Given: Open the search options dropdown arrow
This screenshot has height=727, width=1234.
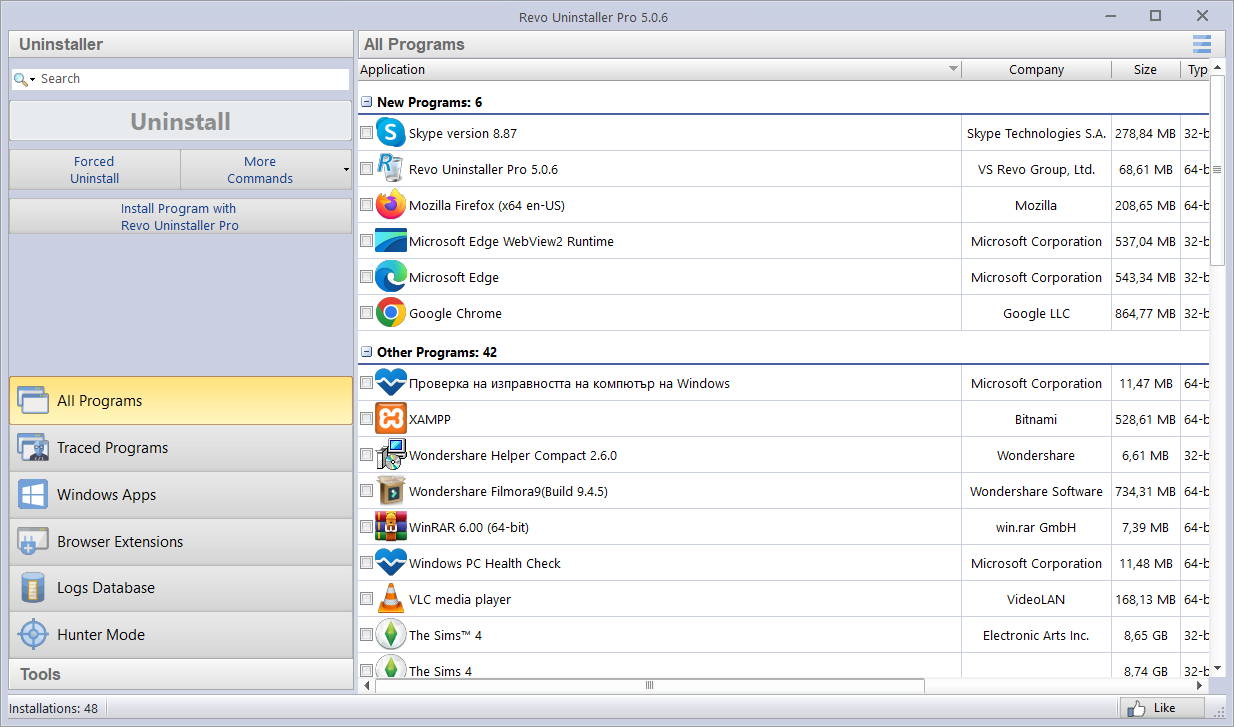Looking at the screenshot, I should point(33,79).
